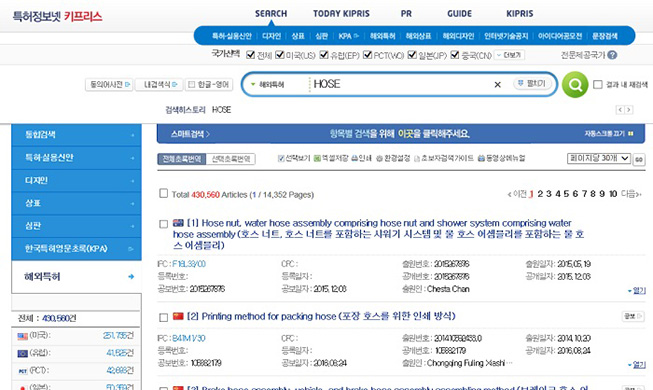Open the 해외특허 search category dropdown

pos(267,85)
